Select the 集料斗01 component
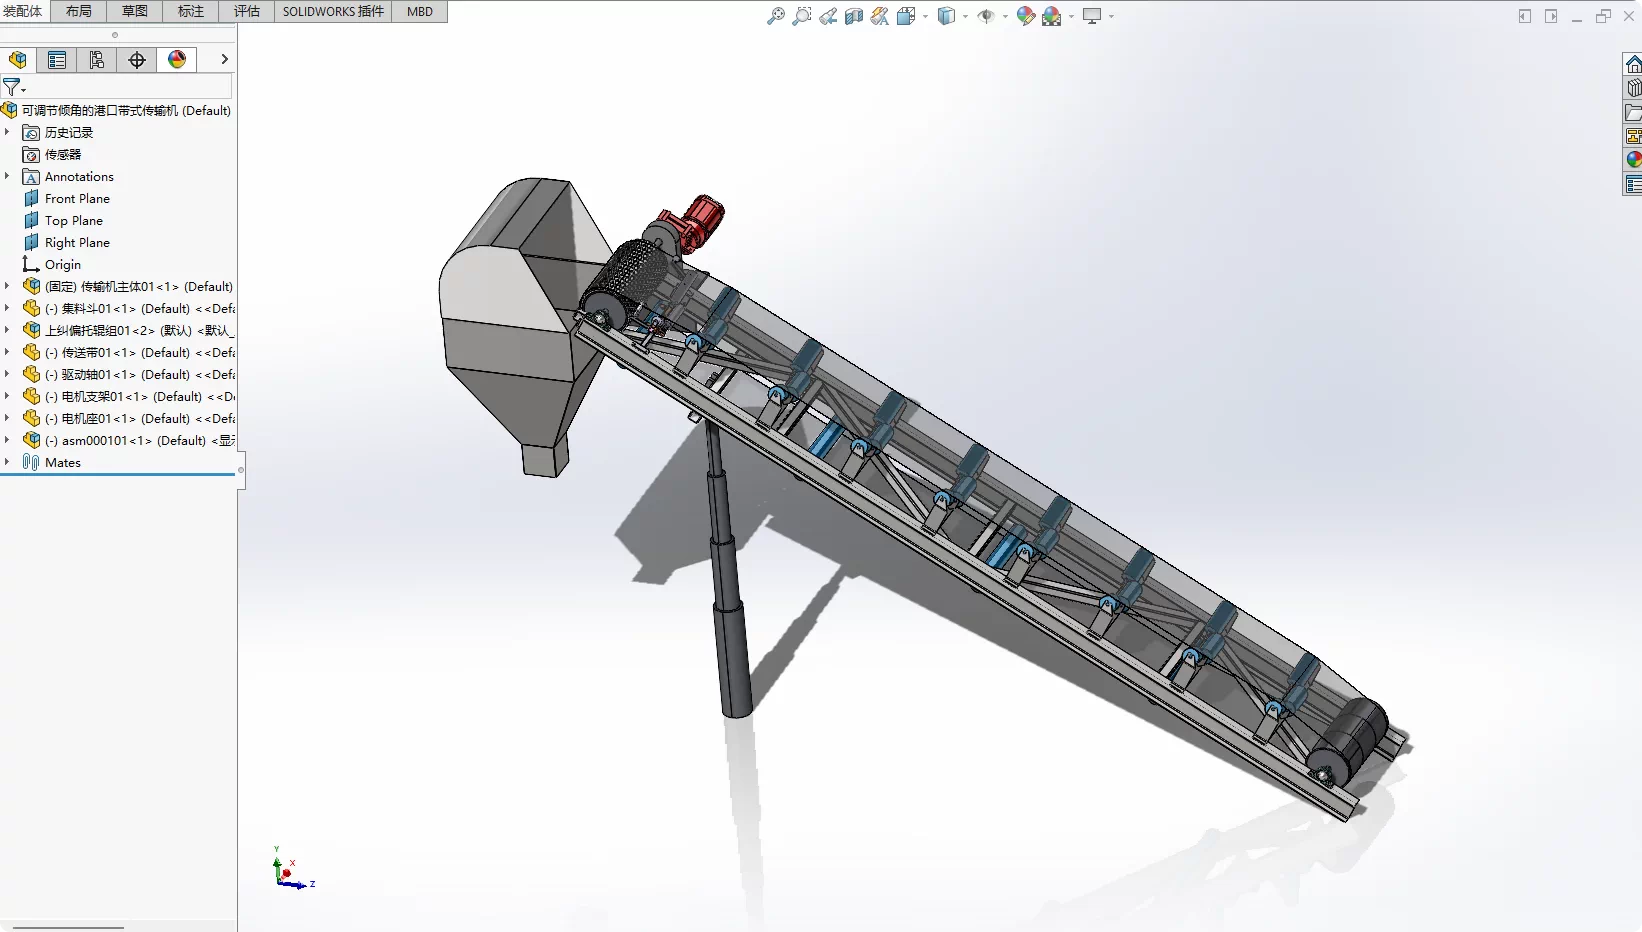This screenshot has height=932, width=1642. coord(140,309)
